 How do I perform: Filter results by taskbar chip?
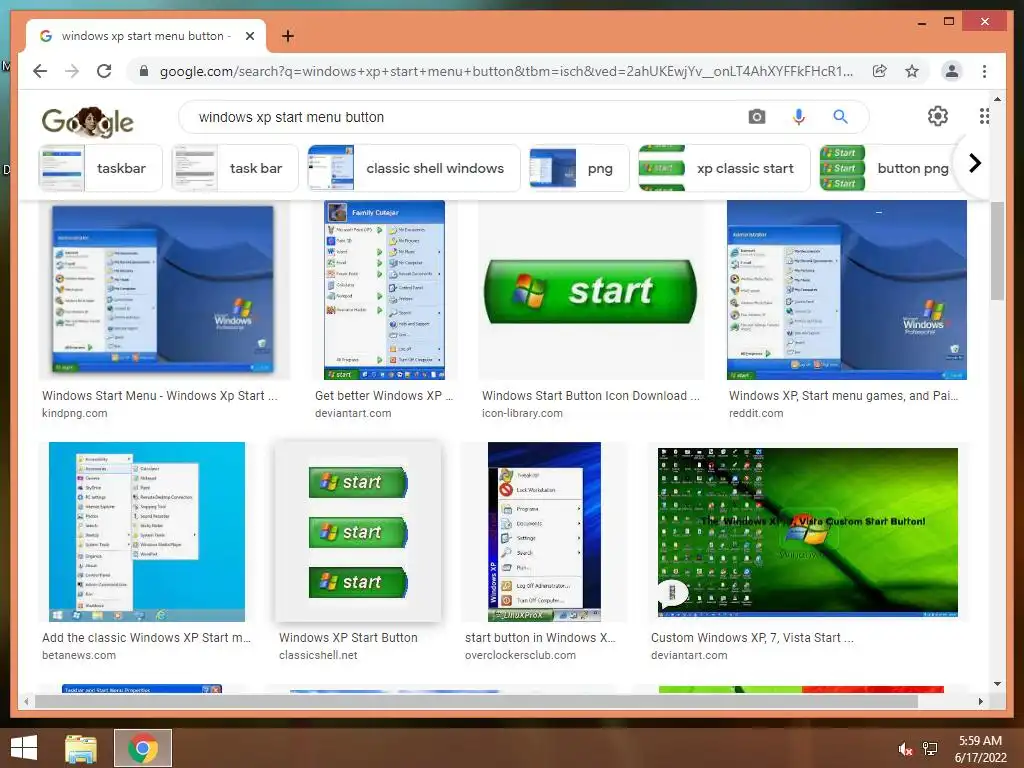point(100,168)
